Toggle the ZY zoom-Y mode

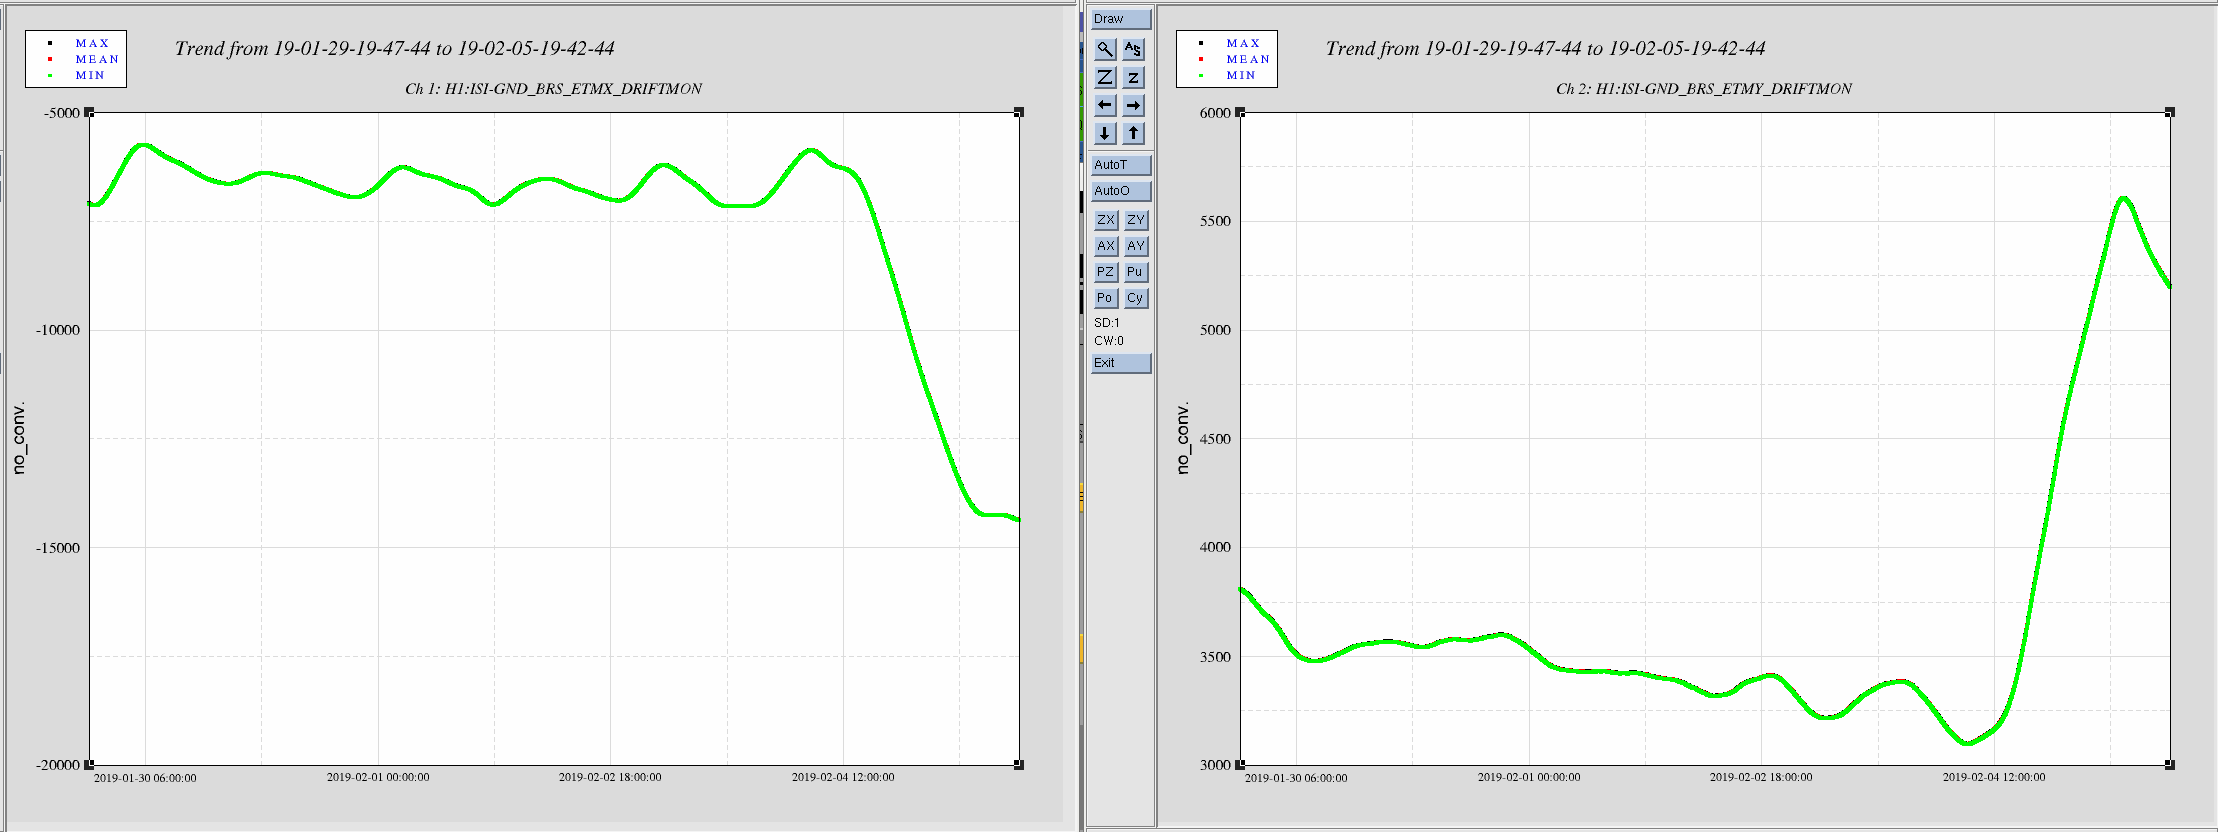pyautogui.click(x=1136, y=220)
